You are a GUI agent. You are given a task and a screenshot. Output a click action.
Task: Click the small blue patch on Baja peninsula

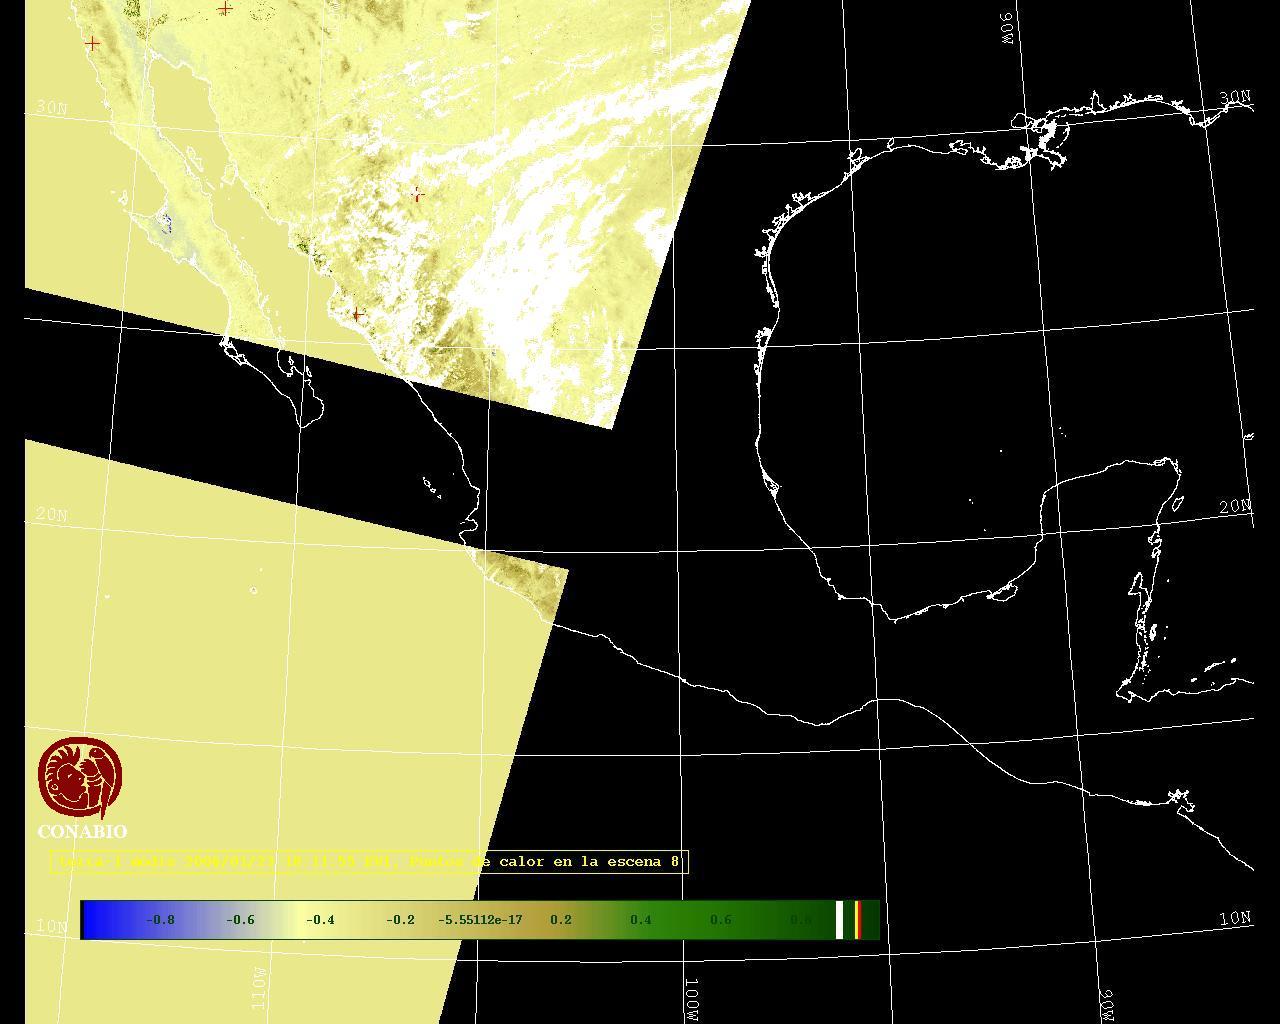coord(166,223)
